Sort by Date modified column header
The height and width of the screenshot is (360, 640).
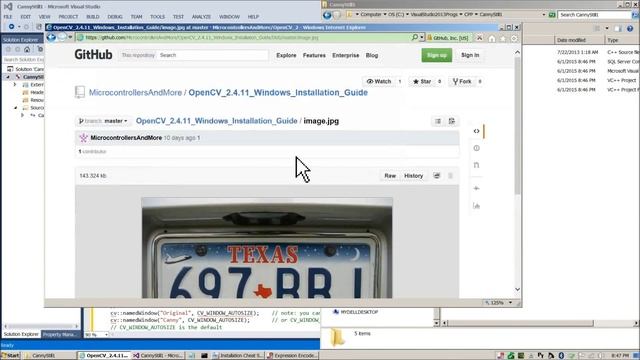pos(579,40)
